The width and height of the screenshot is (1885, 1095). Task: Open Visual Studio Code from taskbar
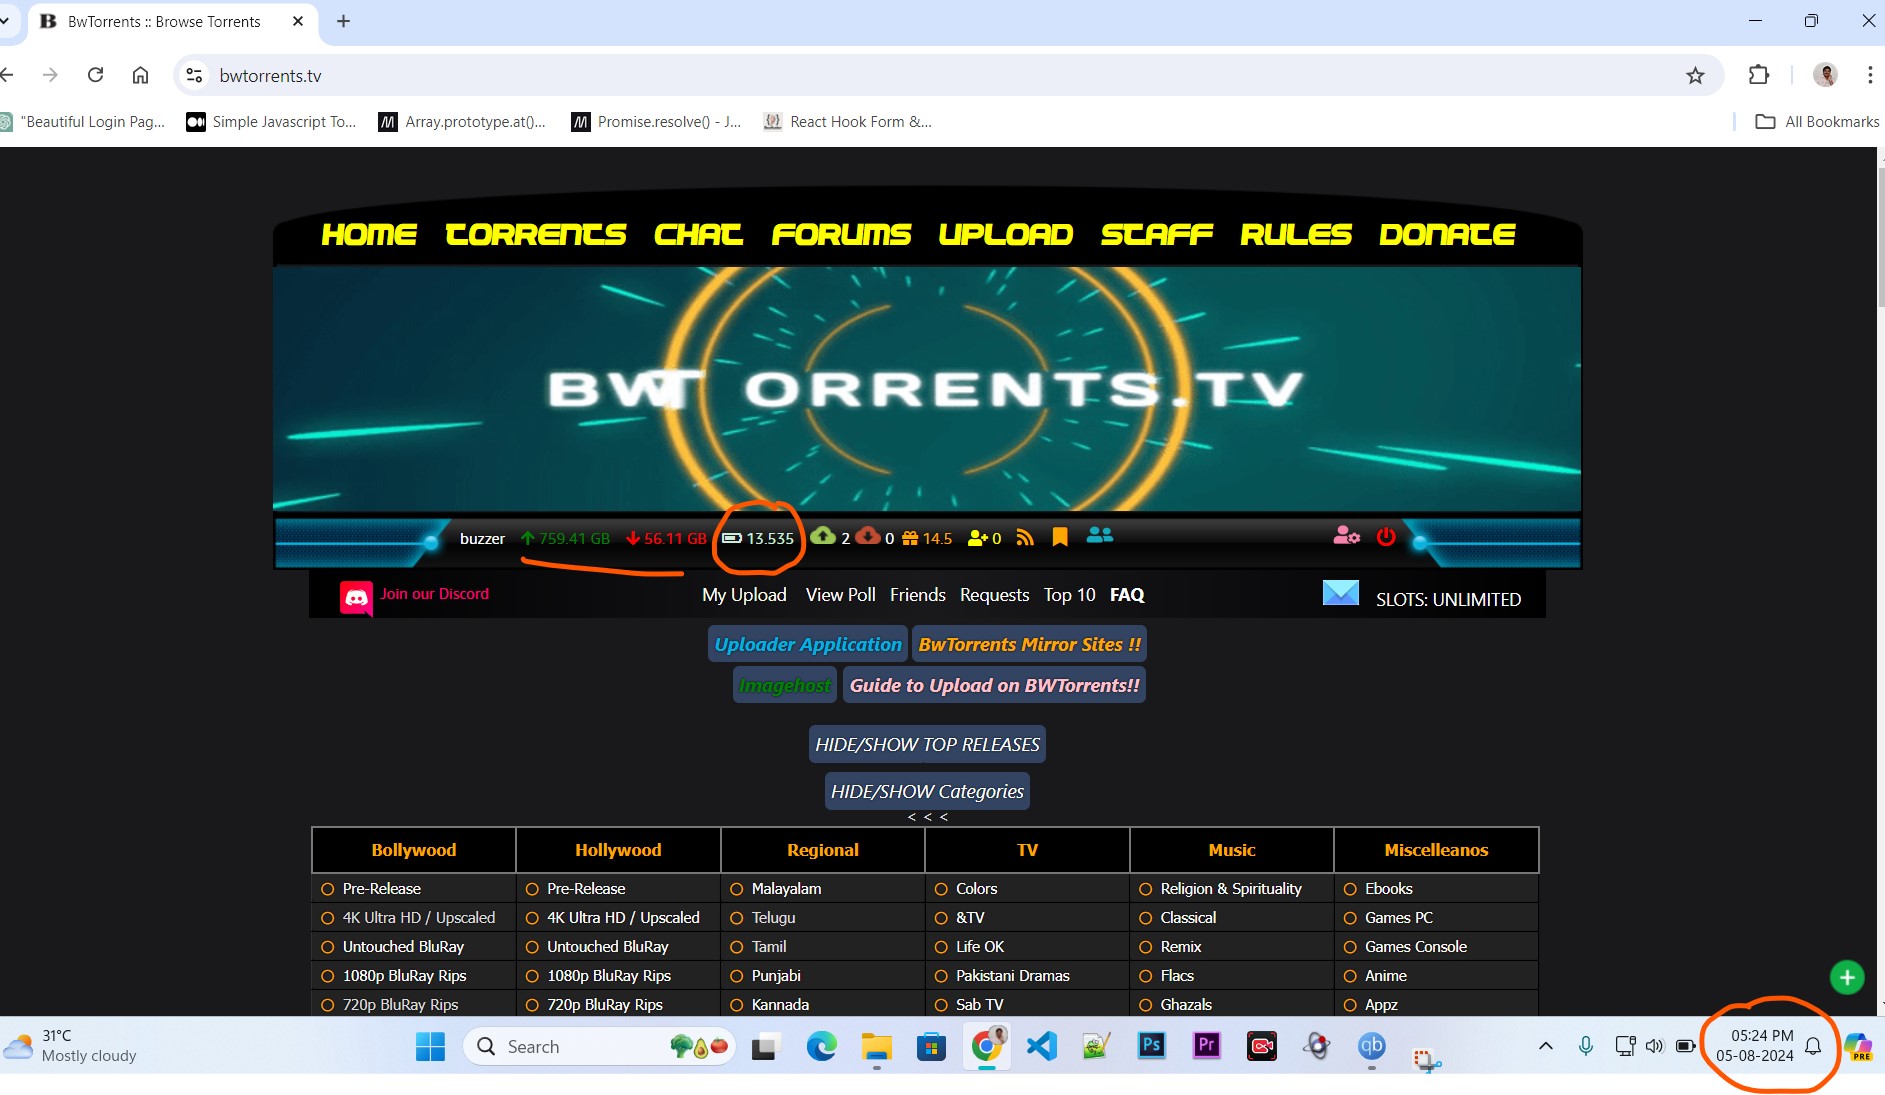[x=1042, y=1046]
